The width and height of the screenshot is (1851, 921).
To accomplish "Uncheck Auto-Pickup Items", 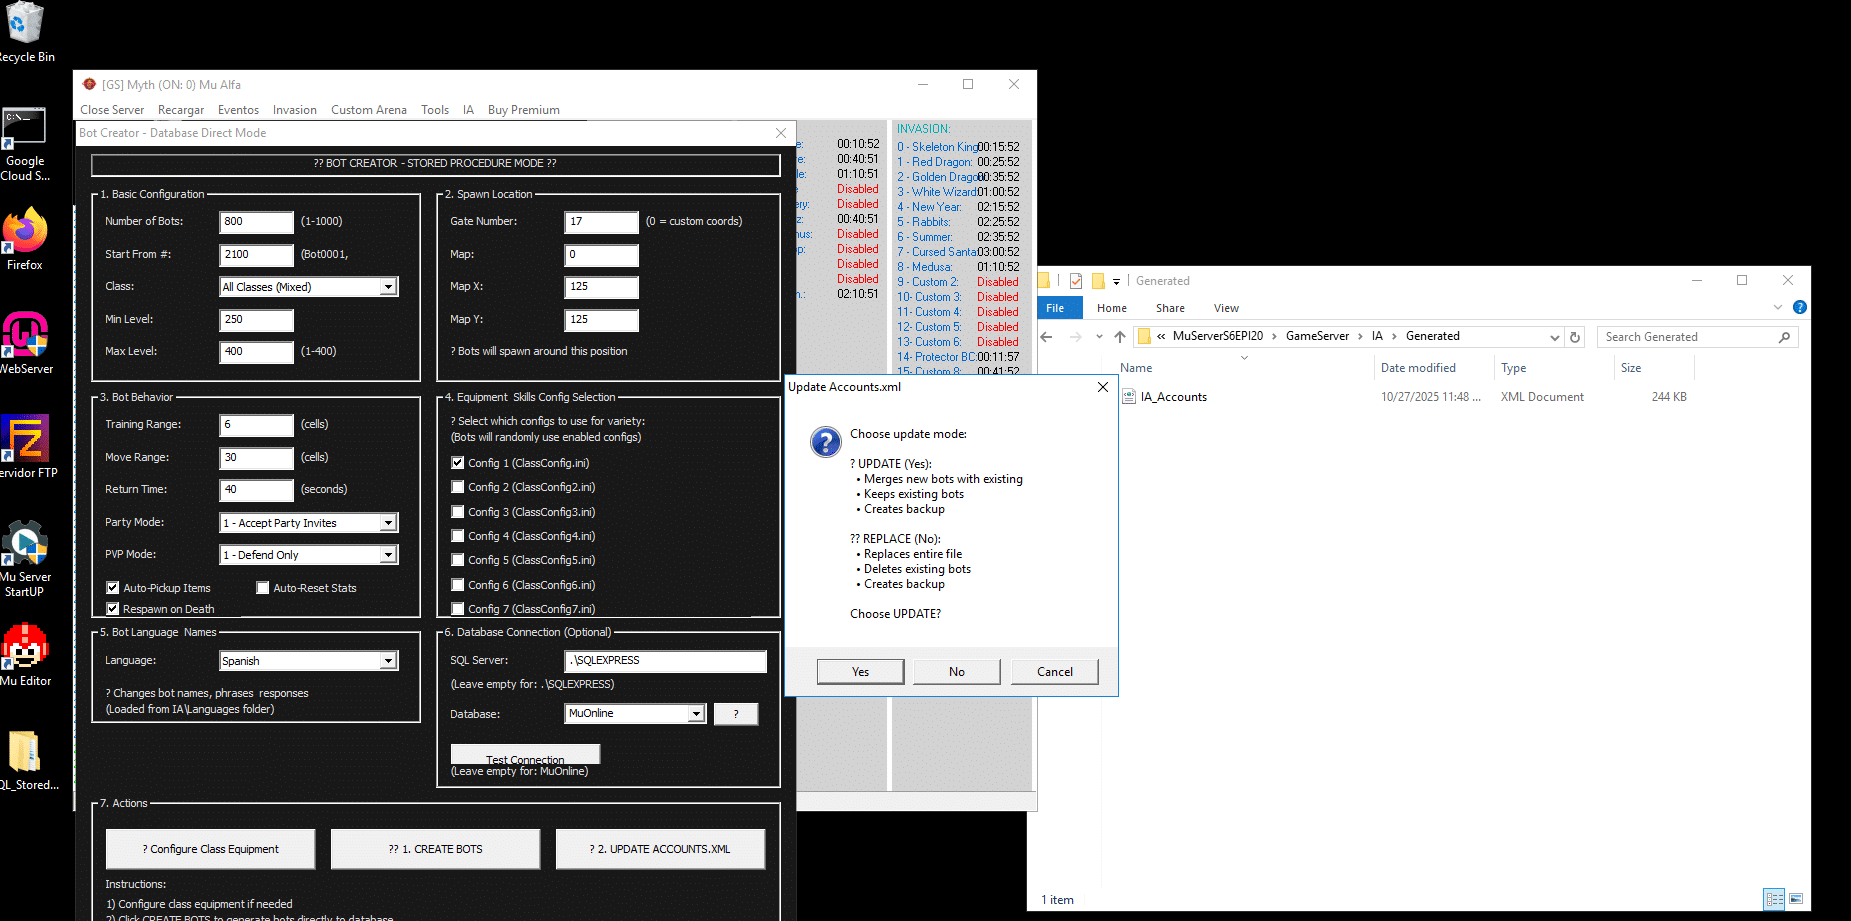I will tap(113, 588).
